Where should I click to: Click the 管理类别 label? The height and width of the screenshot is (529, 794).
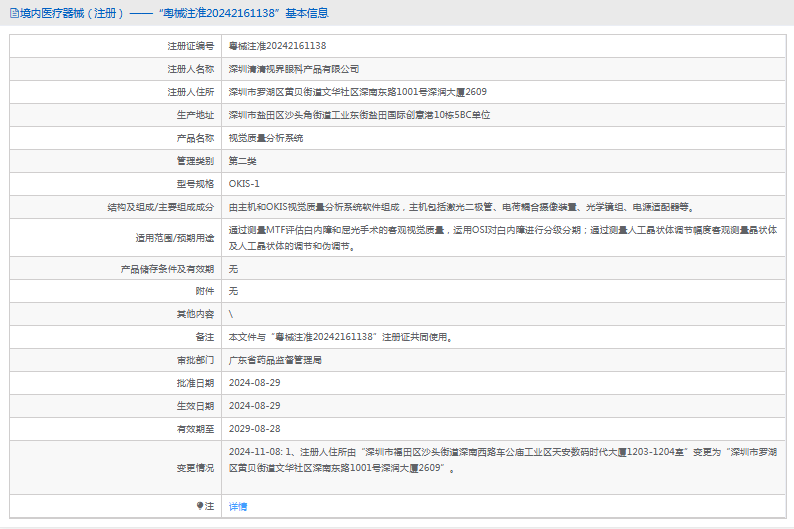(195, 161)
